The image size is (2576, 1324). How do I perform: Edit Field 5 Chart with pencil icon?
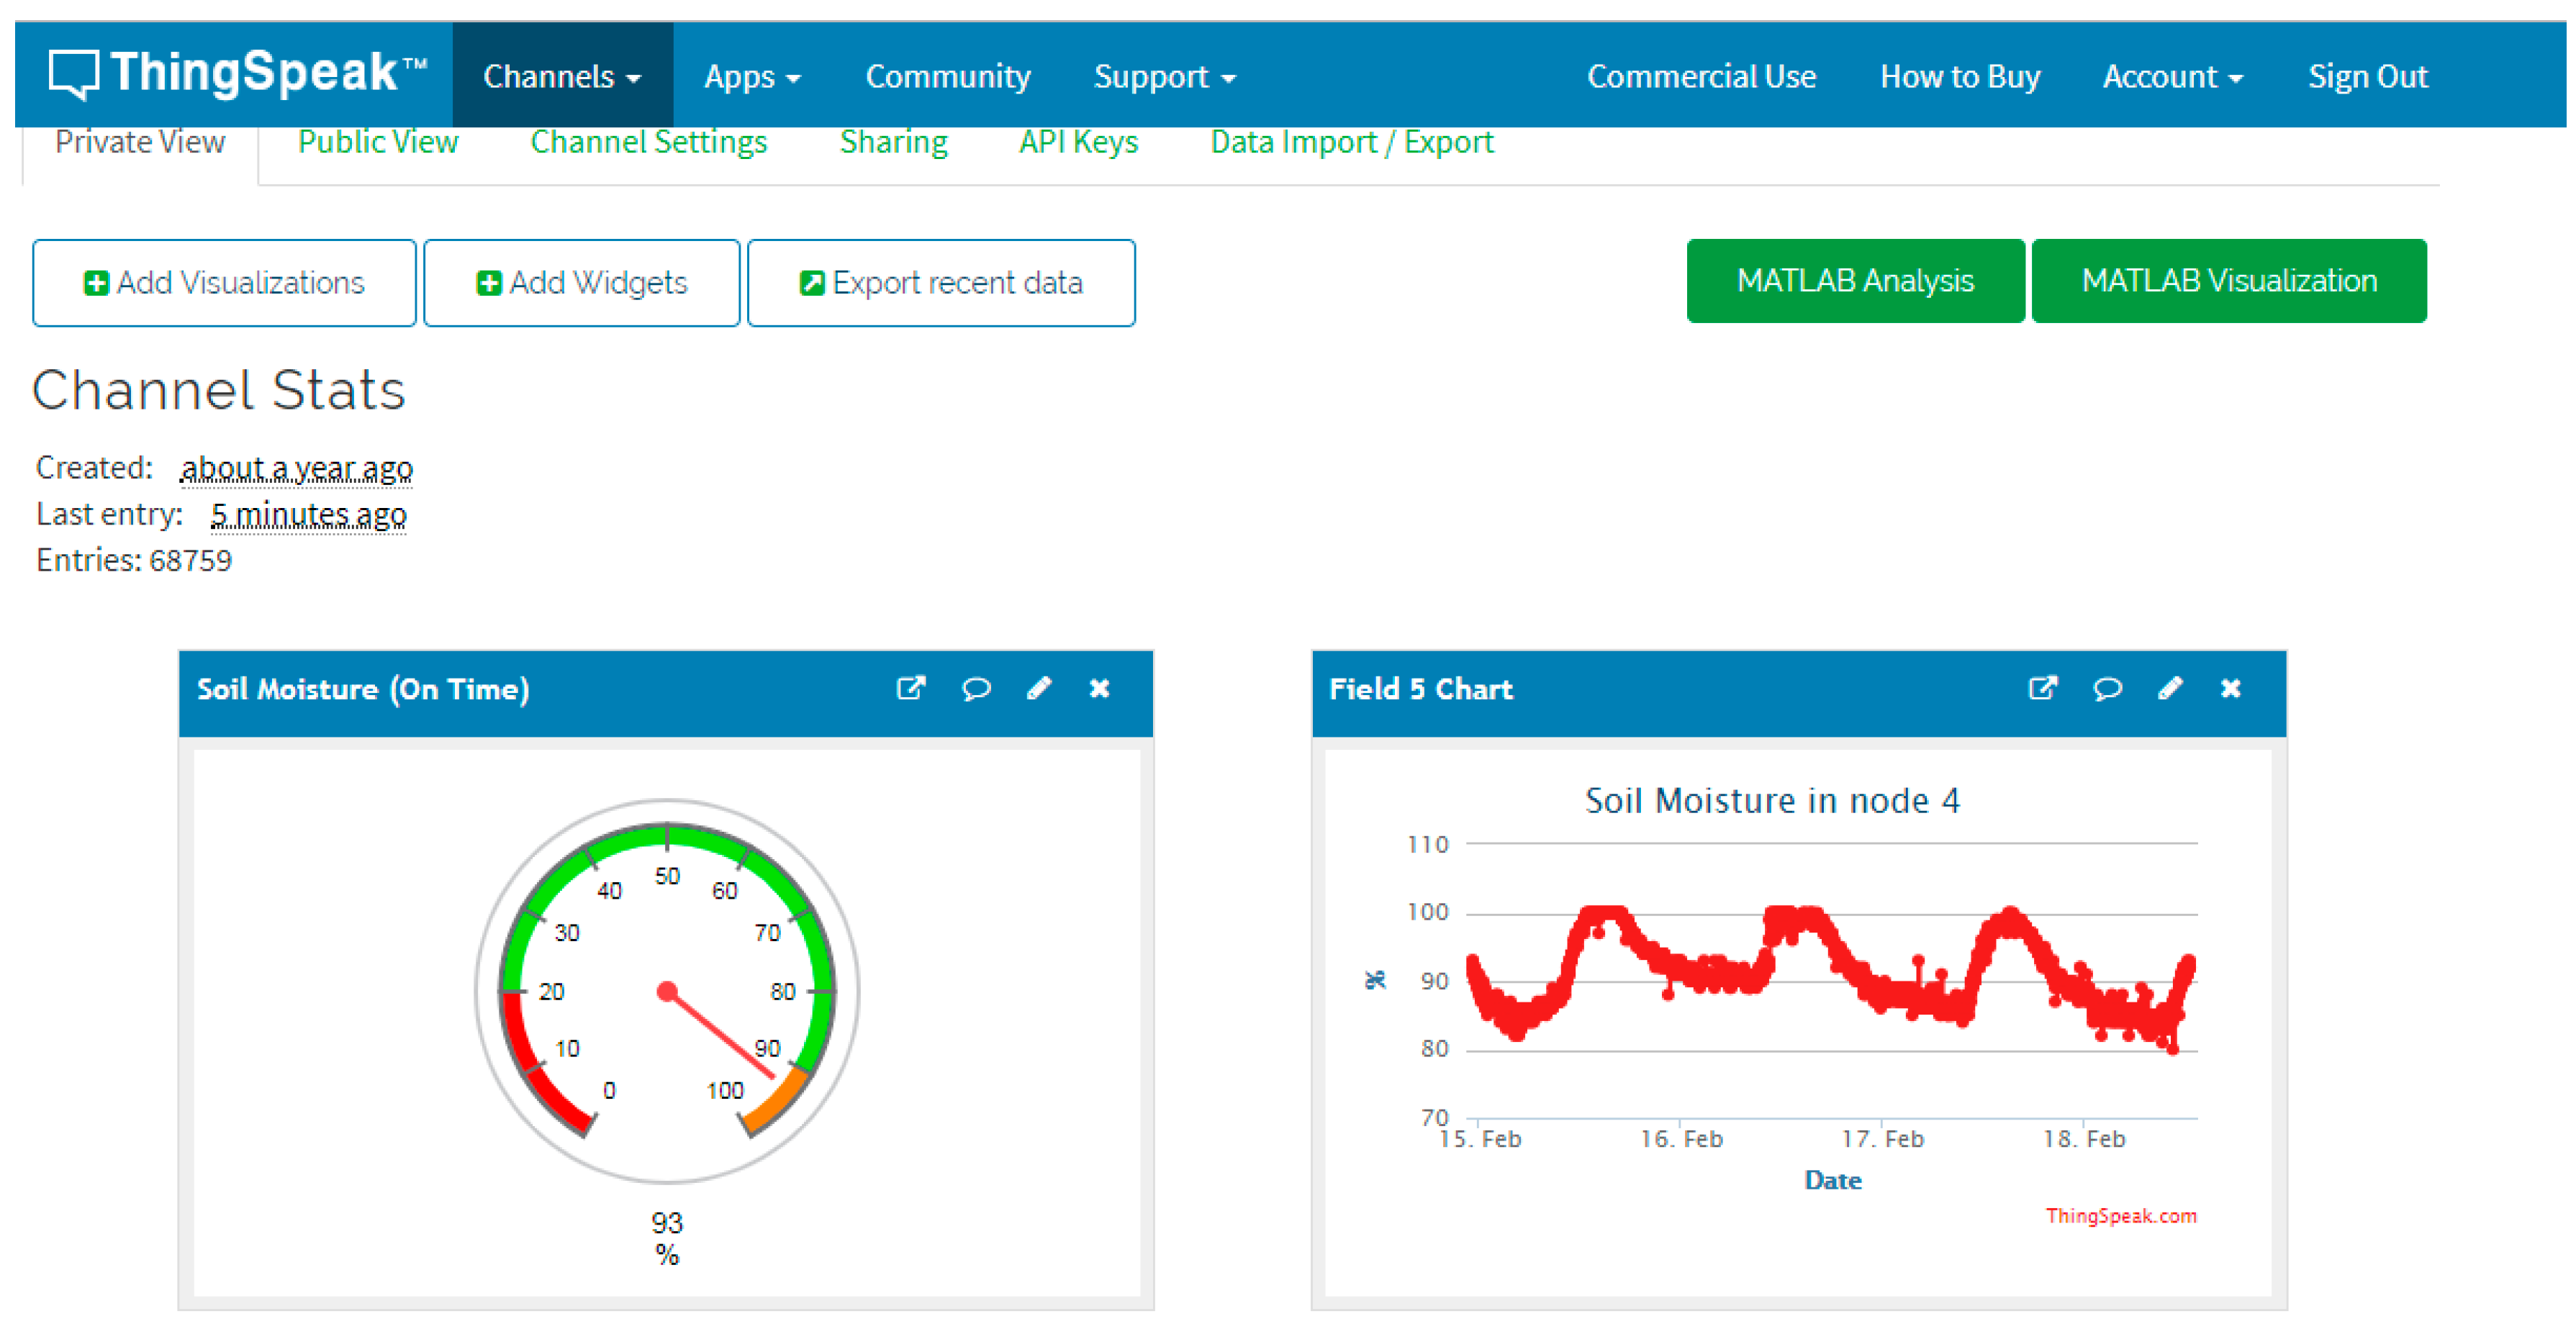[2170, 688]
